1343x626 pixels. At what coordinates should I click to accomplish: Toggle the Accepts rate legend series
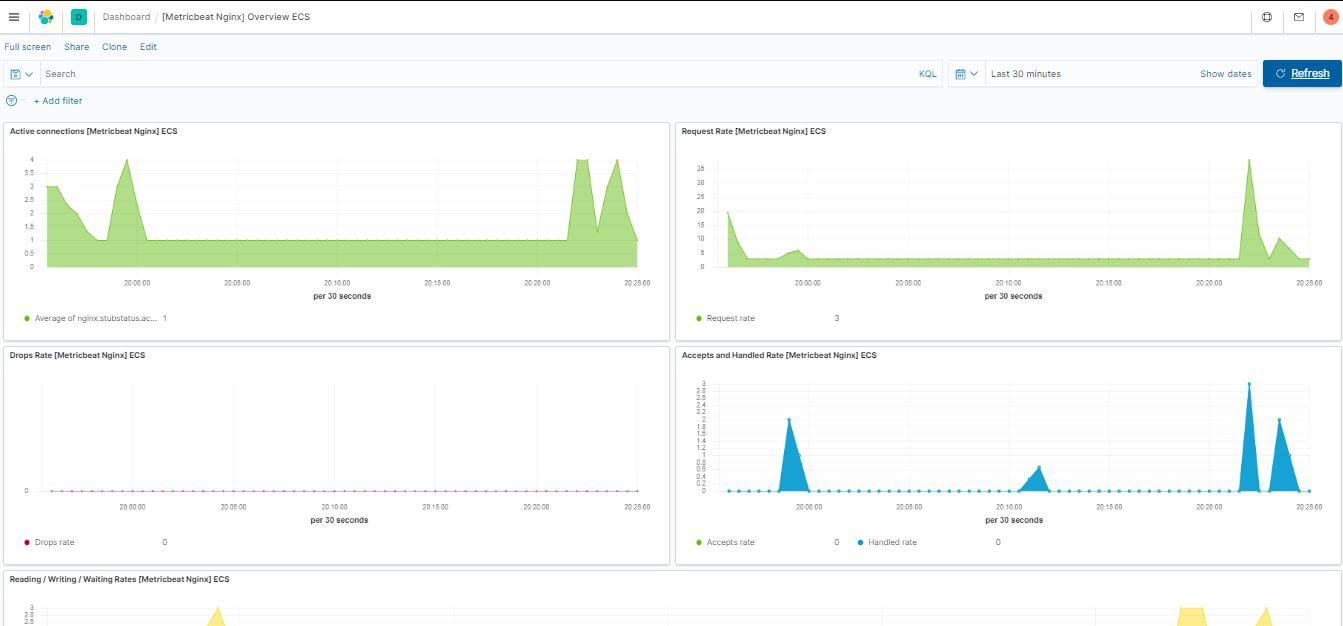tap(730, 542)
